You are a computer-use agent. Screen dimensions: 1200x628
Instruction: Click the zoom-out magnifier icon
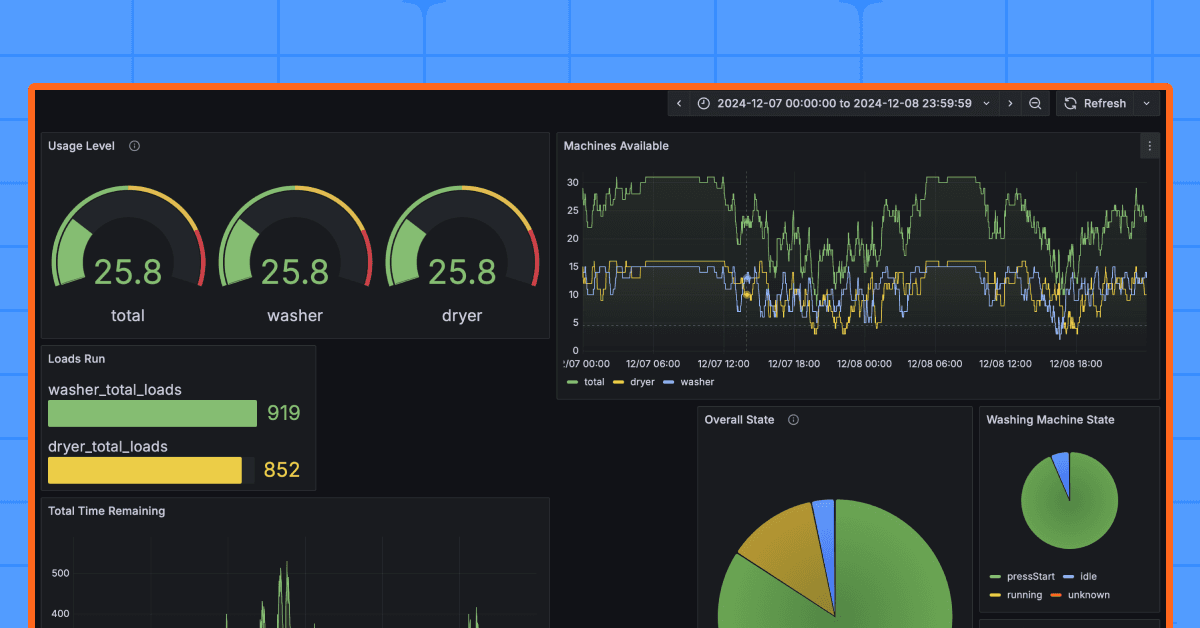(1035, 103)
